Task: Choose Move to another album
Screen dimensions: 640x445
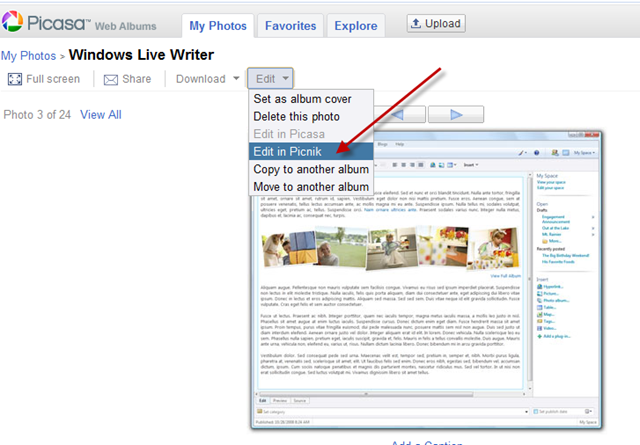Action: pyautogui.click(x=311, y=187)
